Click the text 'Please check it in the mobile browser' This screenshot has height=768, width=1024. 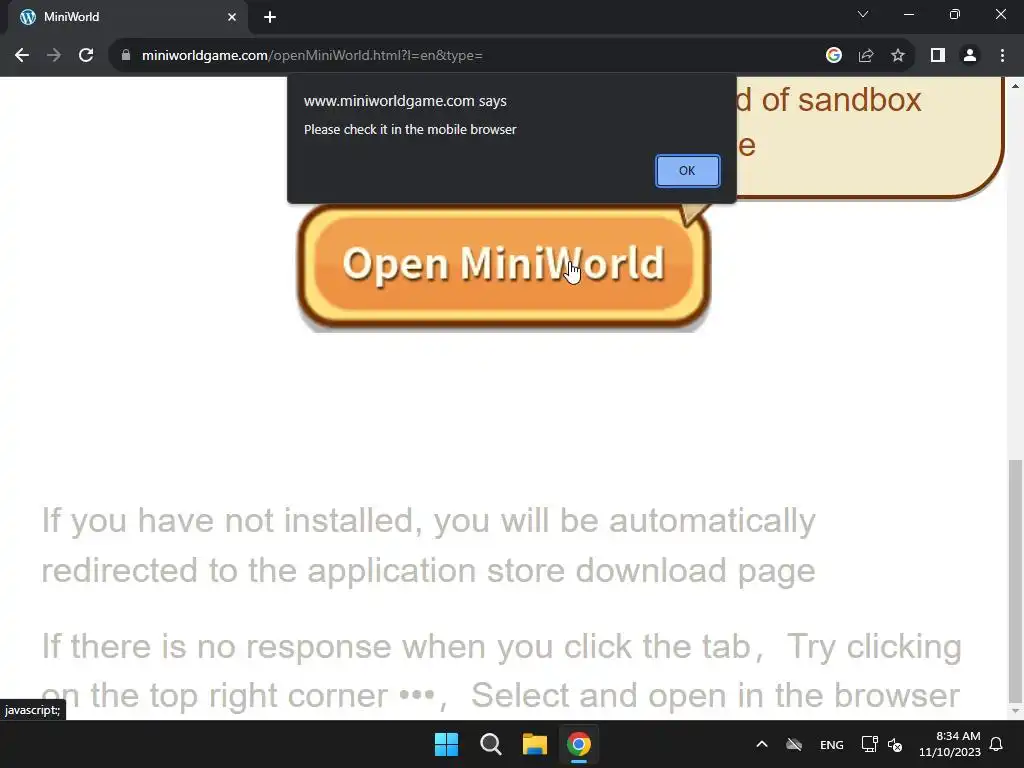click(x=410, y=129)
